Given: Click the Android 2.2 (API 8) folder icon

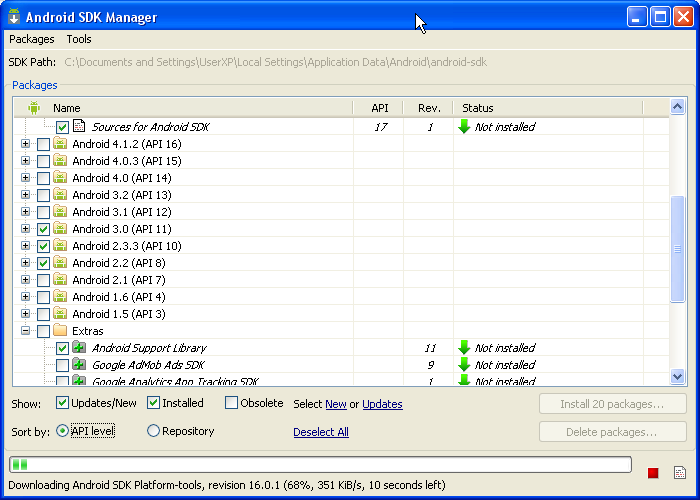Looking at the screenshot, I should click(x=60, y=262).
